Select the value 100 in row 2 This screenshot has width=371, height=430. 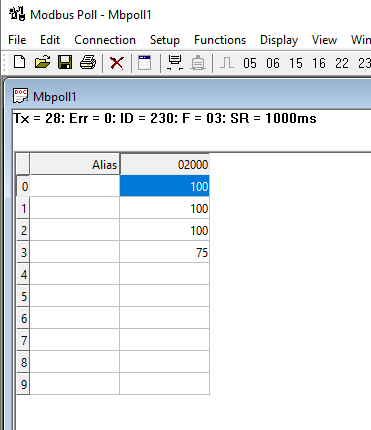pos(165,230)
